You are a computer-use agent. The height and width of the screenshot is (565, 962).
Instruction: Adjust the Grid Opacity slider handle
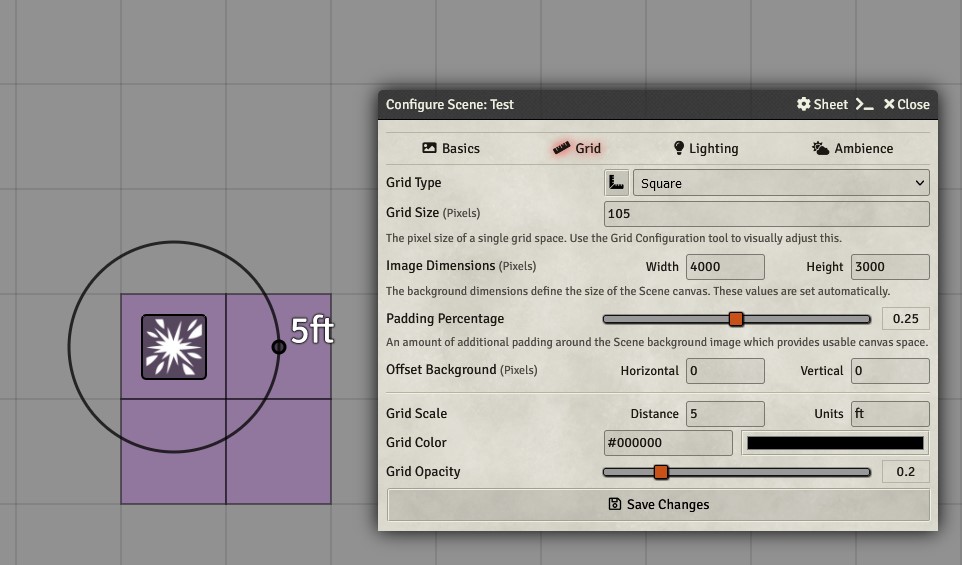click(x=661, y=472)
